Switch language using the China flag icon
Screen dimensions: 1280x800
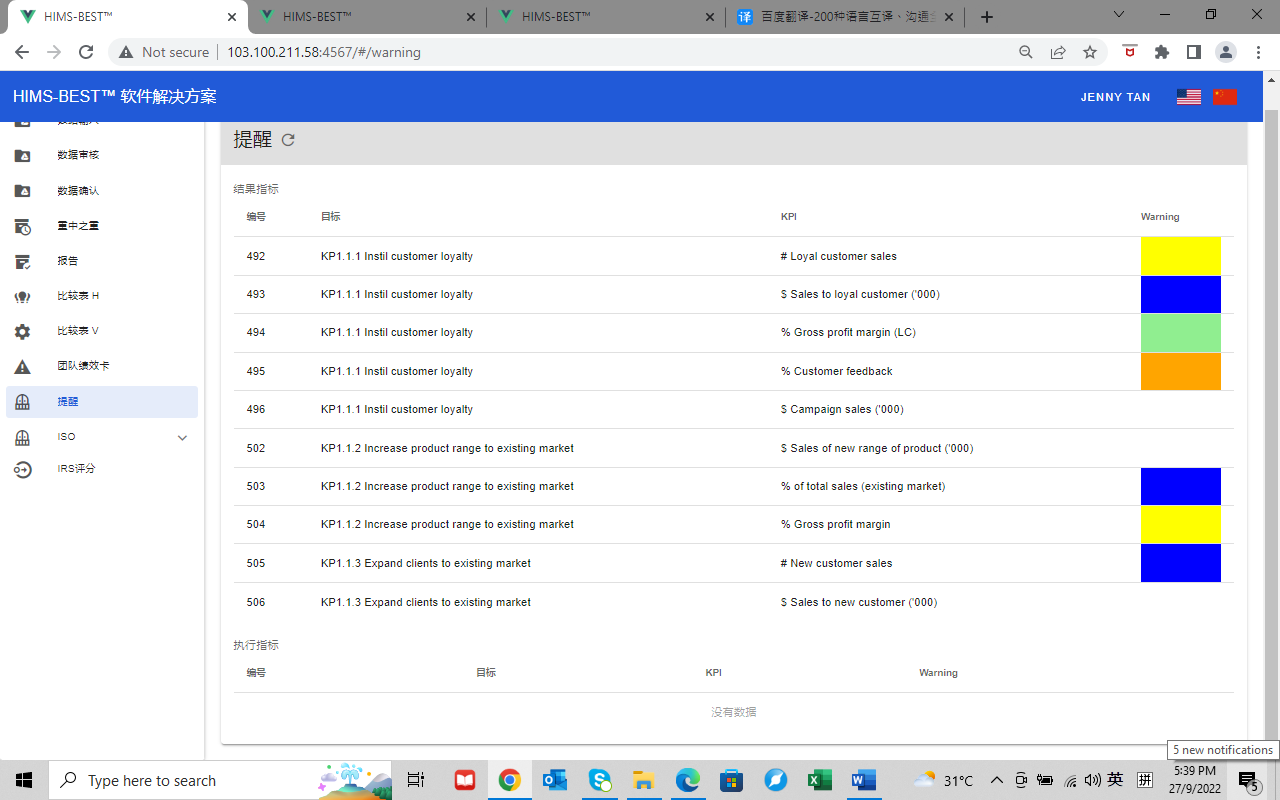[1225, 97]
